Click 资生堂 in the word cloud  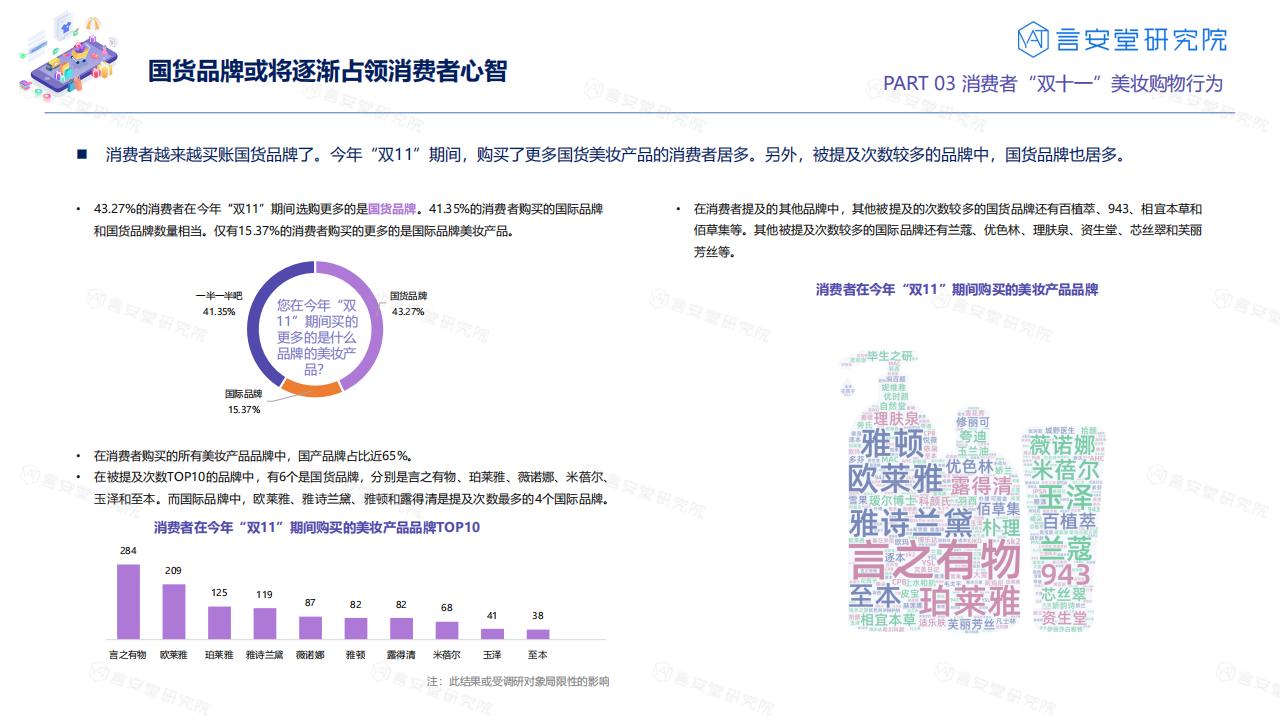click(1064, 618)
